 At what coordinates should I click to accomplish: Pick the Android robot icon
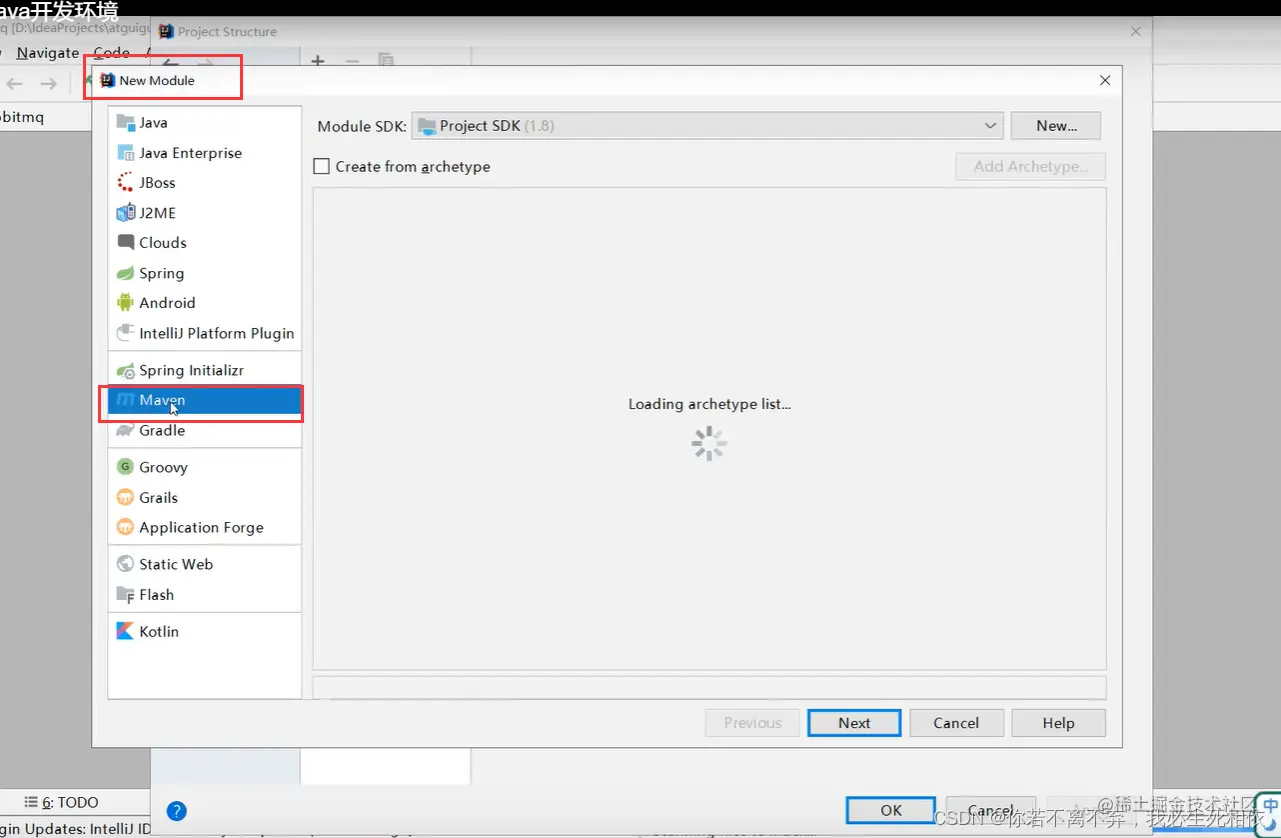(x=125, y=303)
